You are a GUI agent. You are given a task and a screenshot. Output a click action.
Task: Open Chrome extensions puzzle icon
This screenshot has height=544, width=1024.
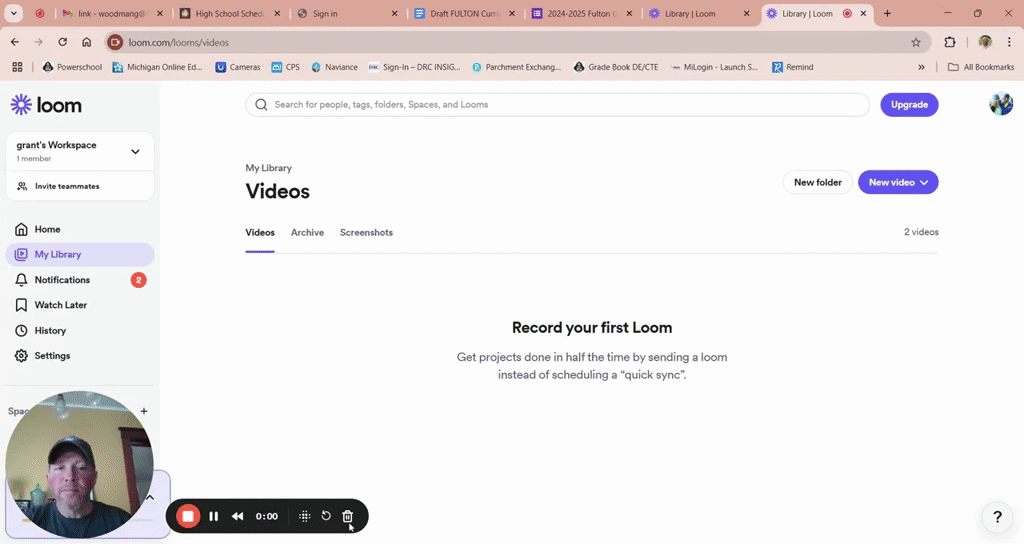click(950, 42)
